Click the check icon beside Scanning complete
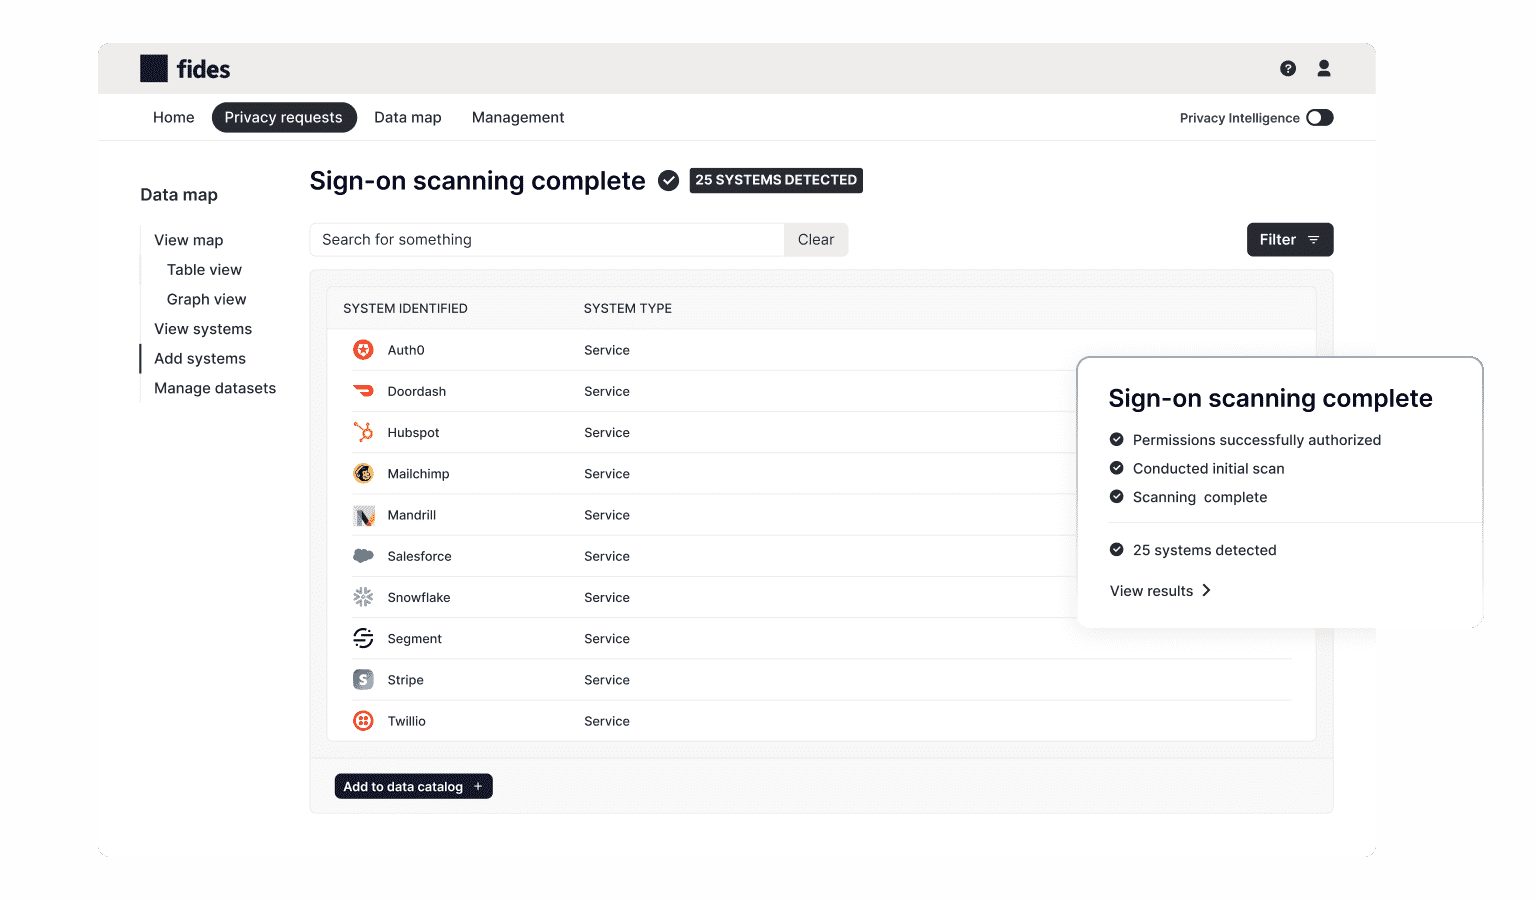 tap(1117, 497)
